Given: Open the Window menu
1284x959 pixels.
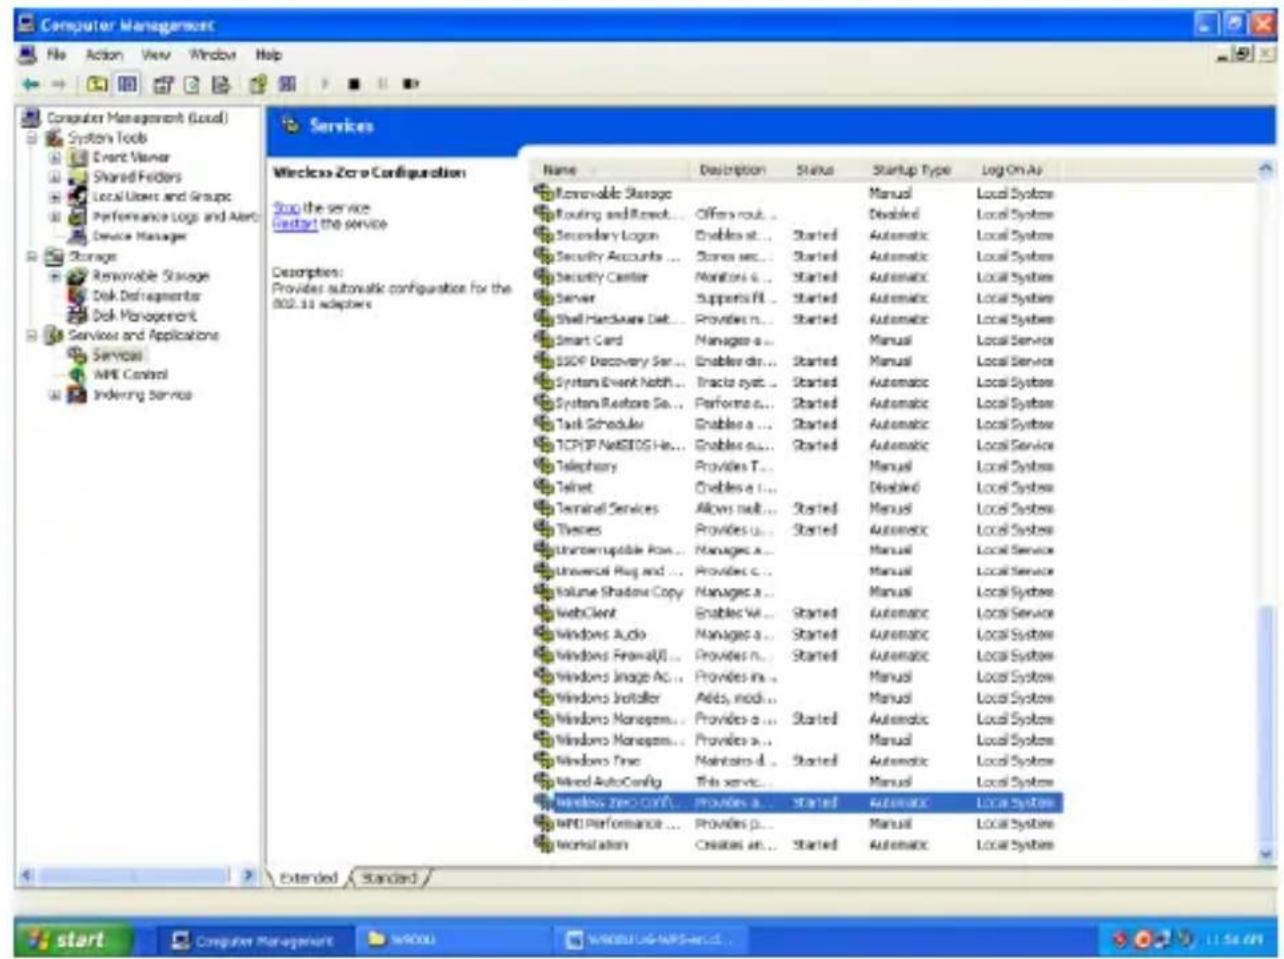Looking at the screenshot, I should [x=212, y=55].
